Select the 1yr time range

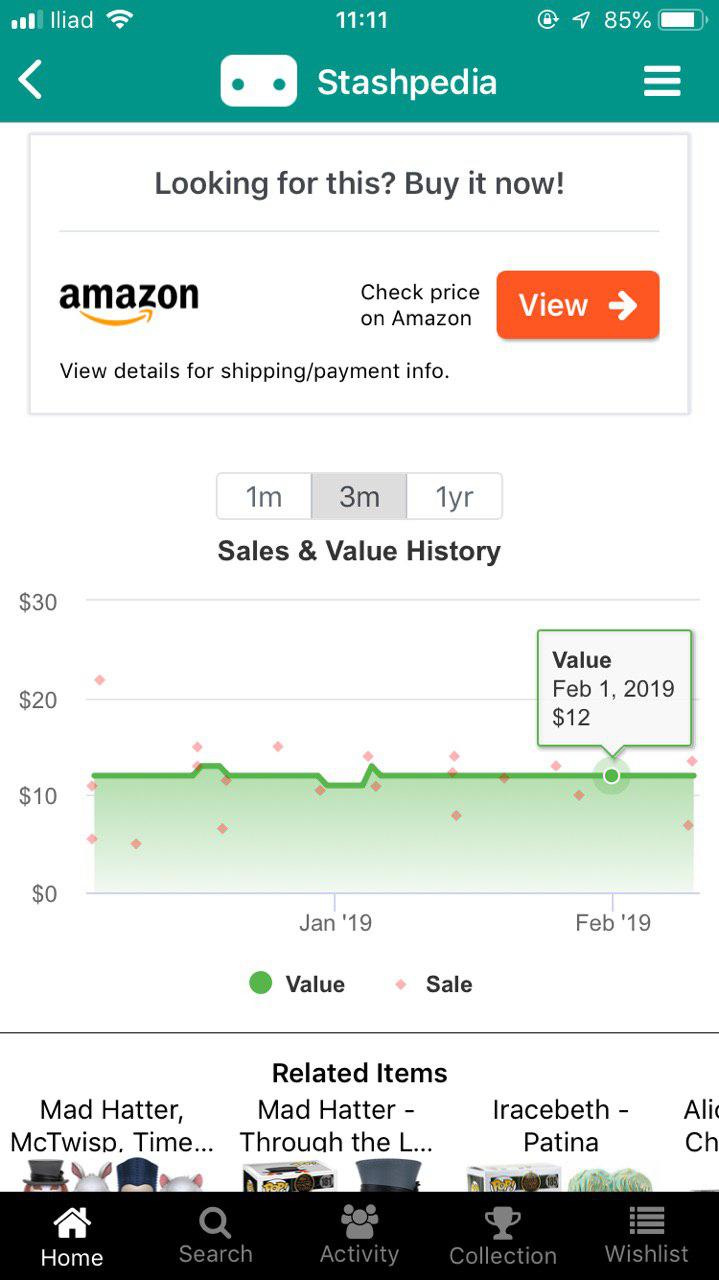pos(454,496)
